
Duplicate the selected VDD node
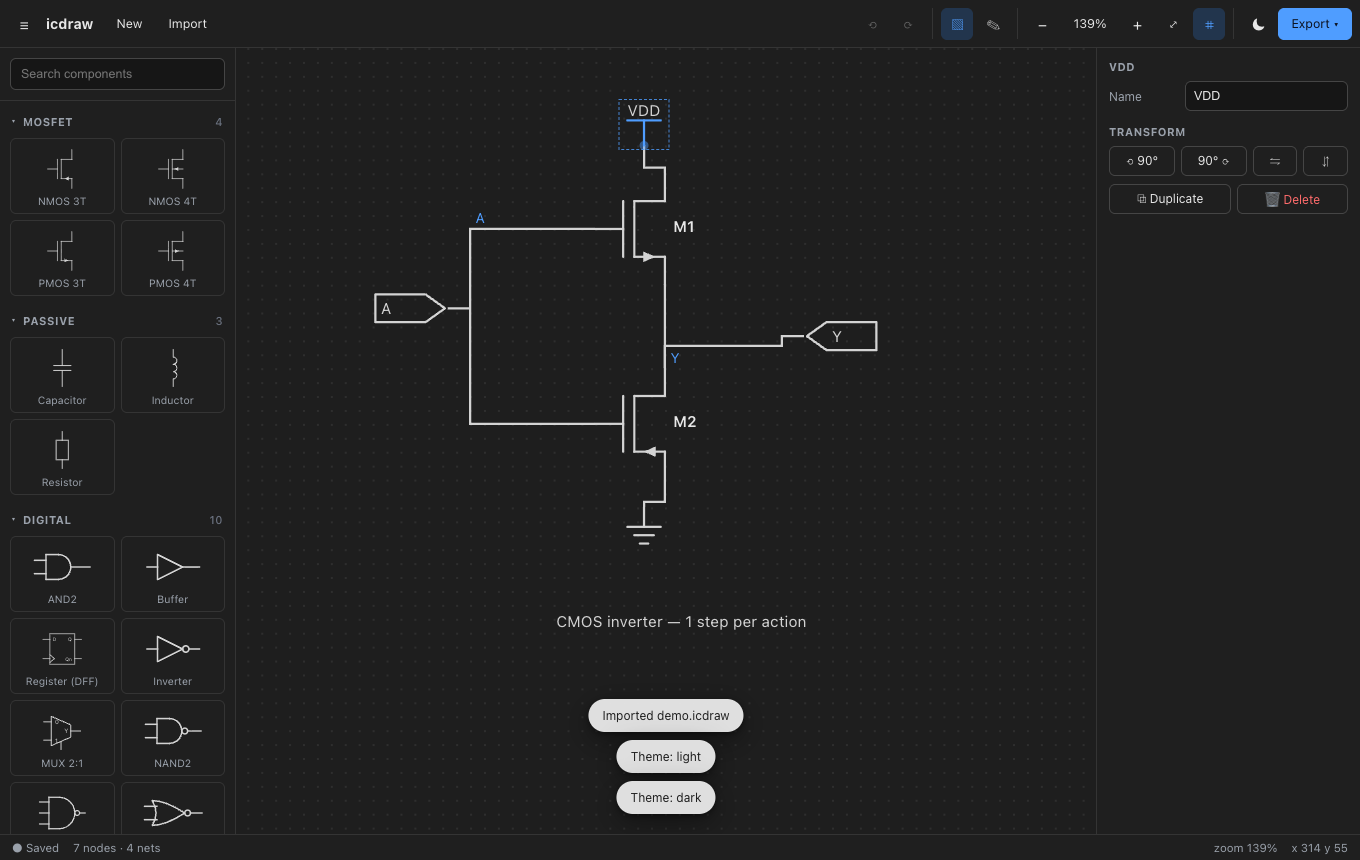[x=1170, y=199]
